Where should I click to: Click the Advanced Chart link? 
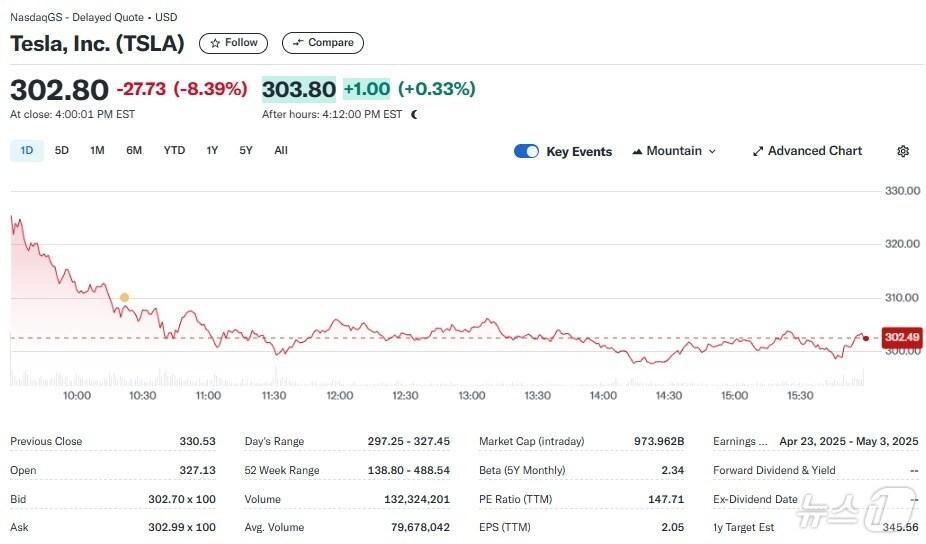click(815, 151)
